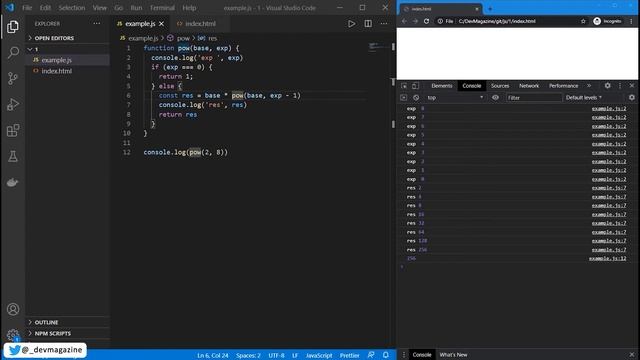Click the notifications bell in status bar
Screen dimensions: 640x360
[x=386, y=355]
